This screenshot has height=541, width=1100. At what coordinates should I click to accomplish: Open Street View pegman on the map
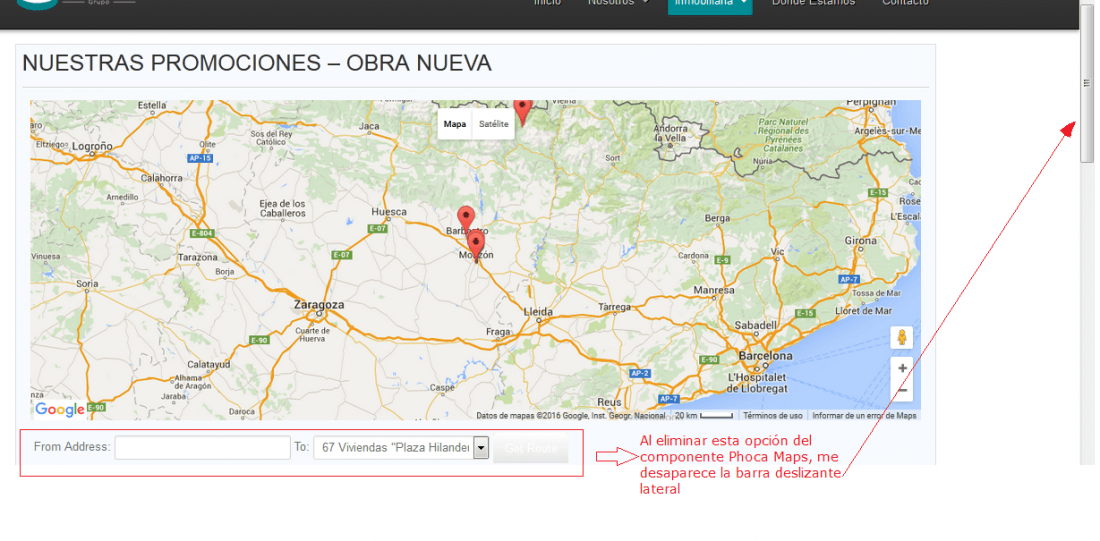pos(901,338)
